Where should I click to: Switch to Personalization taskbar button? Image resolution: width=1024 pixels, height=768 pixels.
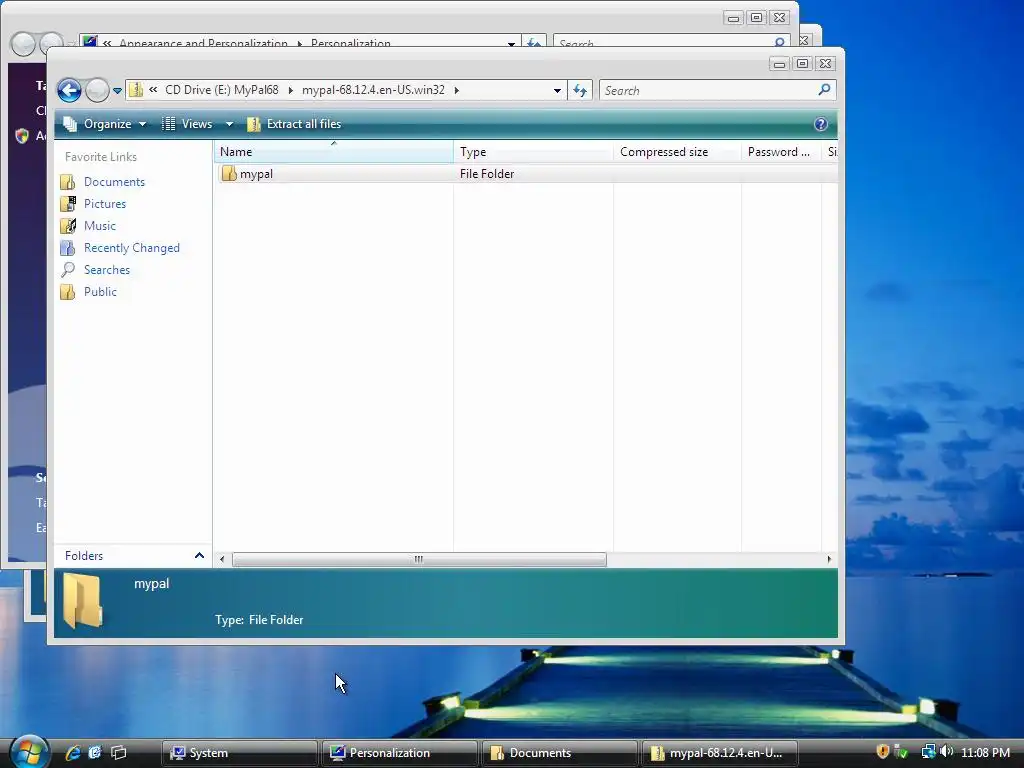point(399,753)
